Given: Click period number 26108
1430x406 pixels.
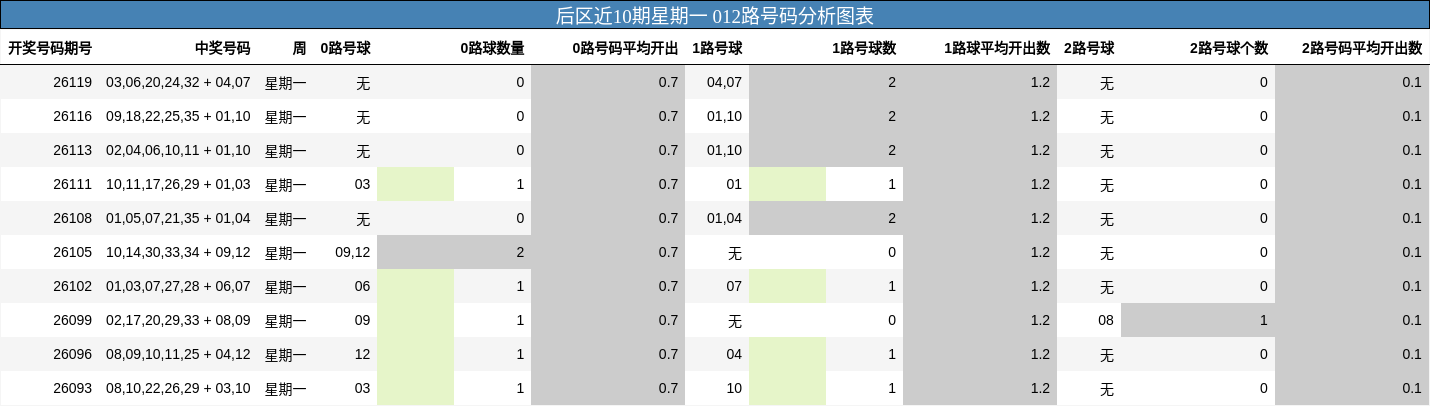Looking at the screenshot, I should pos(73,218).
